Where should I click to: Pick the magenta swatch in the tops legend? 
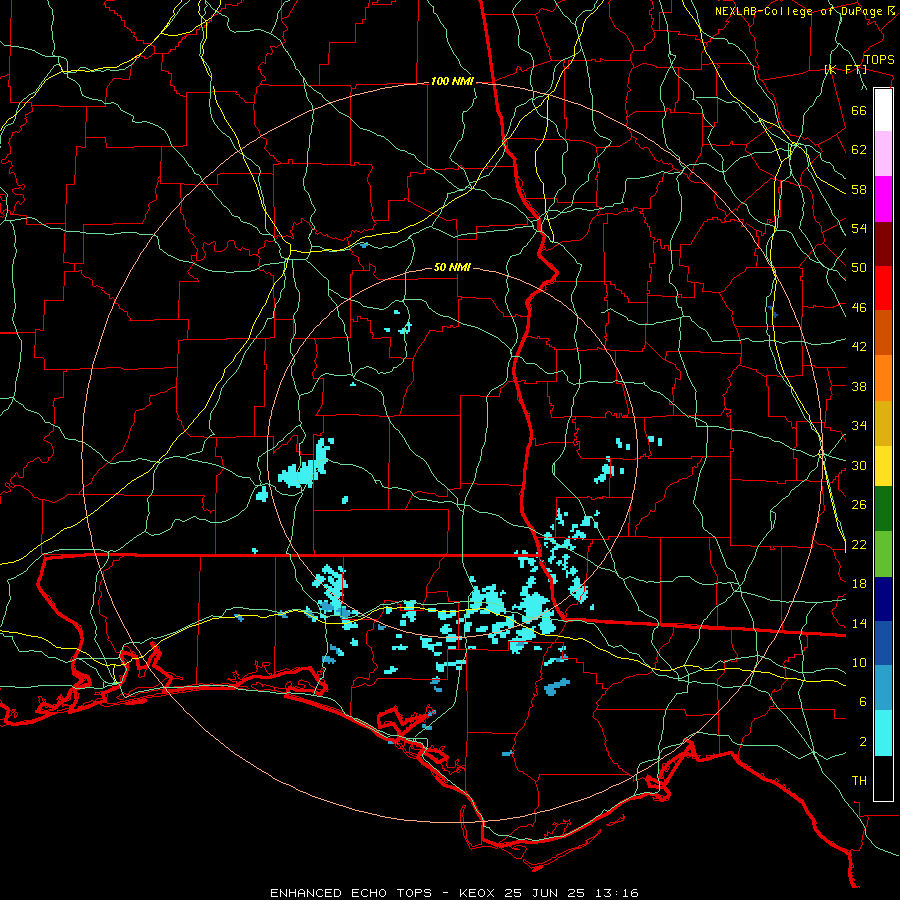(x=883, y=199)
